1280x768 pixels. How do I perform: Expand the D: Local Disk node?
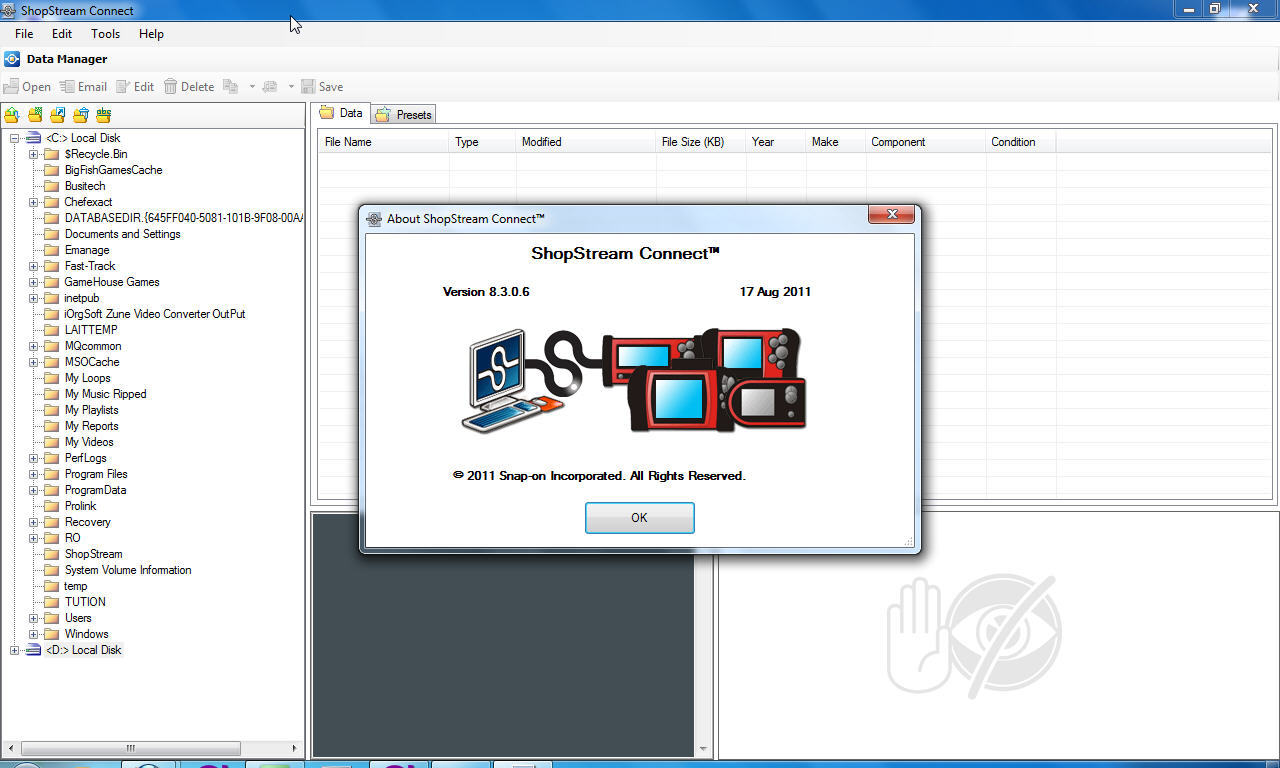point(15,650)
